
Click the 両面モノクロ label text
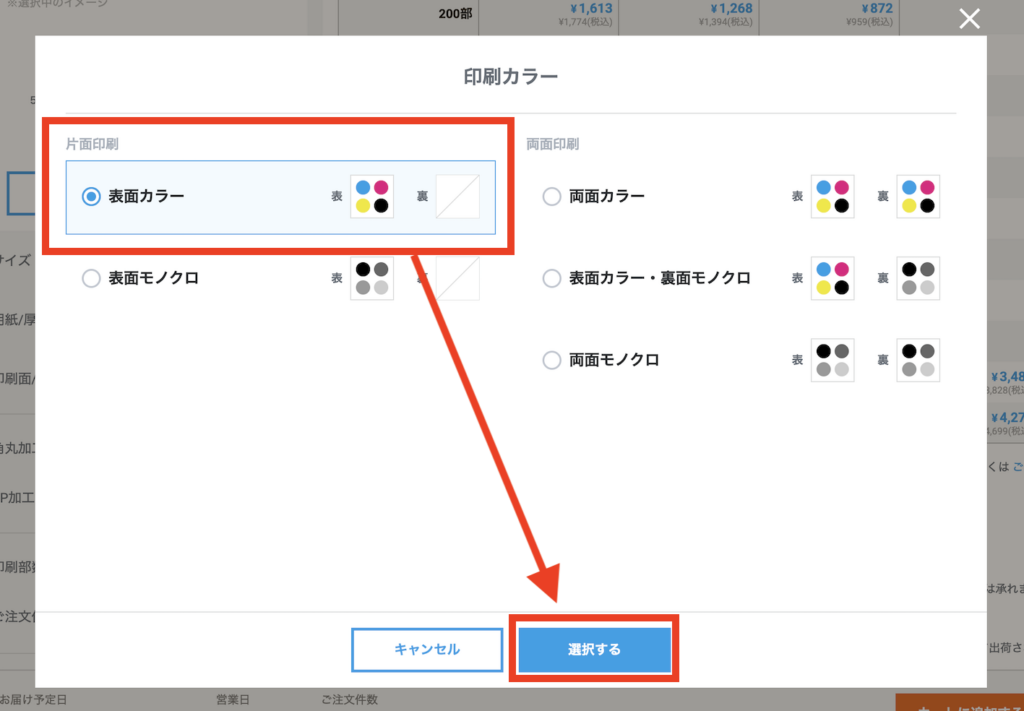pos(614,360)
